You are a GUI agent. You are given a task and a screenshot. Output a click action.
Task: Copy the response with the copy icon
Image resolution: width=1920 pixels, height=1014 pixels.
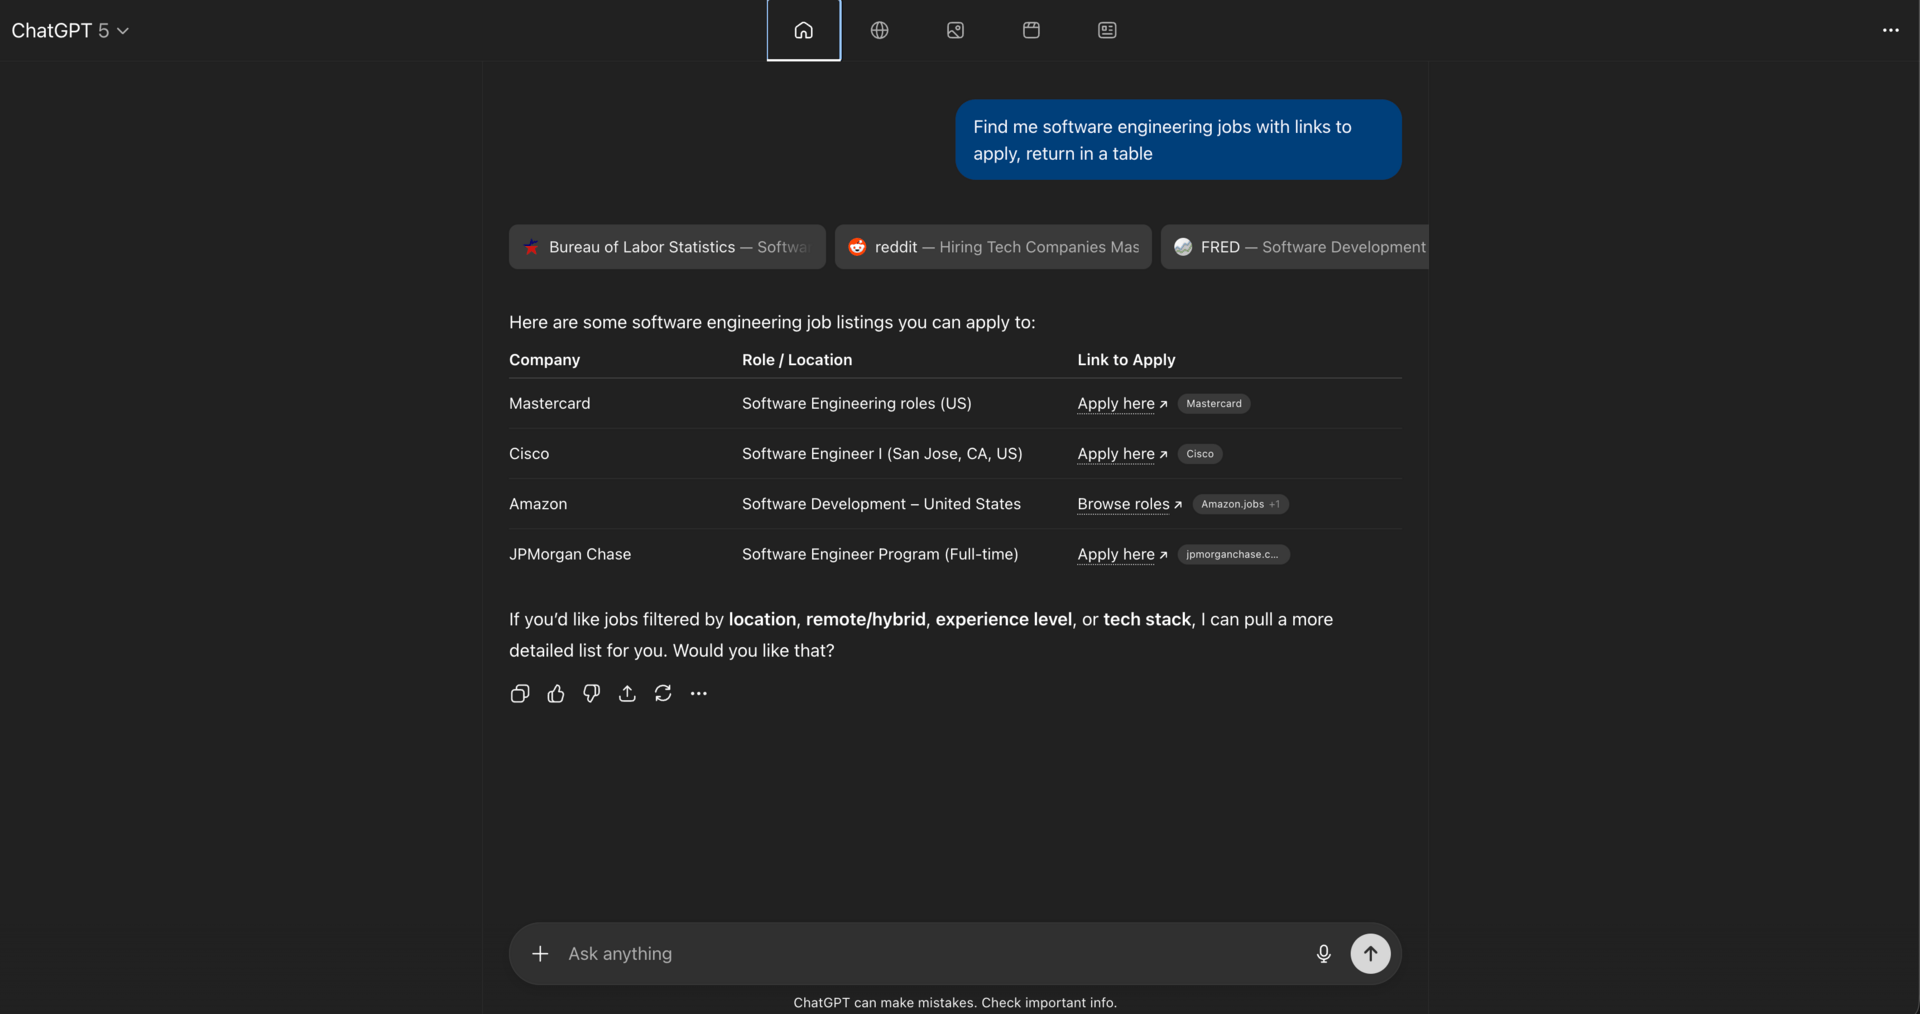(520, 694)
